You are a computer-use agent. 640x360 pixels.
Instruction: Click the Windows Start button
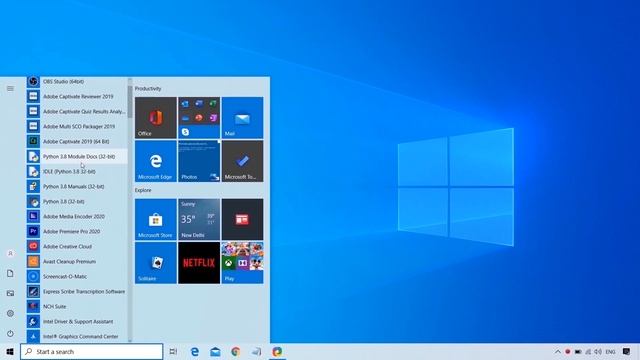coord(10,351)
